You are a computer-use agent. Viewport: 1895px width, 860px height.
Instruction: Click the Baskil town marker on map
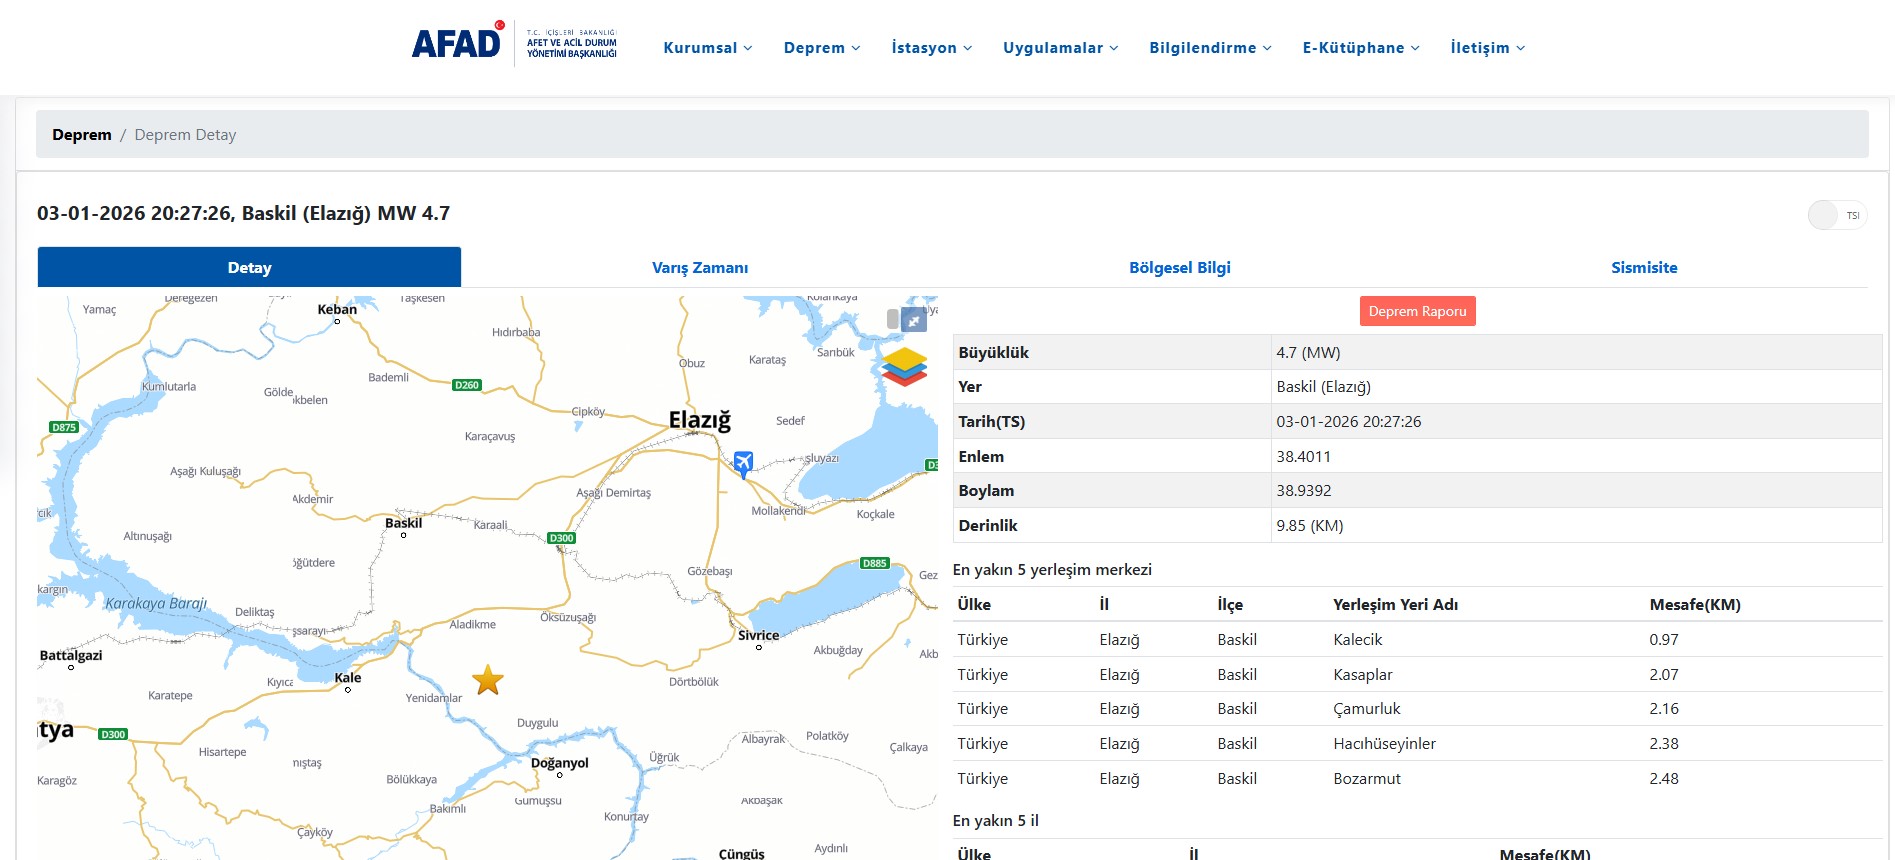(x=404, y=534)
